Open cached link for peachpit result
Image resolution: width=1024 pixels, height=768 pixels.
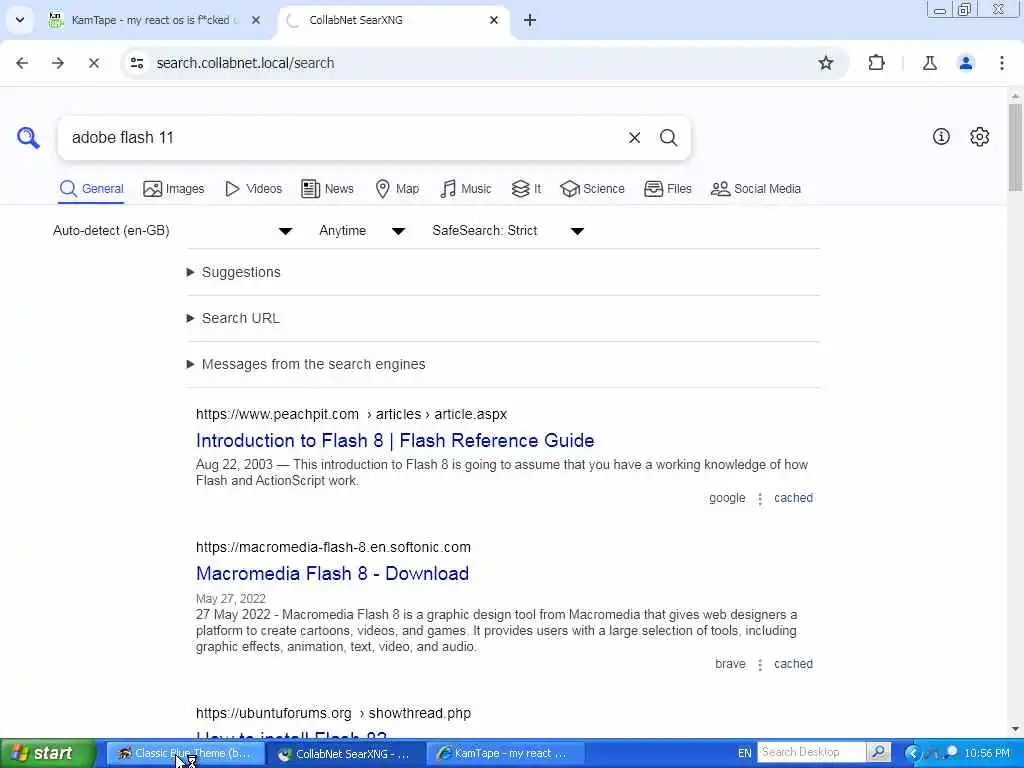tap(793, 498)
